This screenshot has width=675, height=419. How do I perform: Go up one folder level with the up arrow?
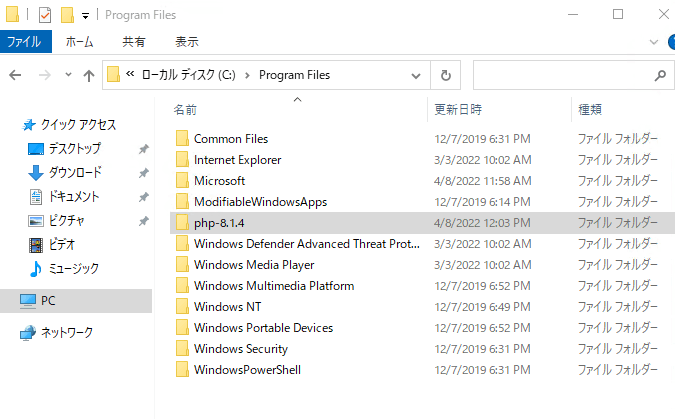click(89, 76)
